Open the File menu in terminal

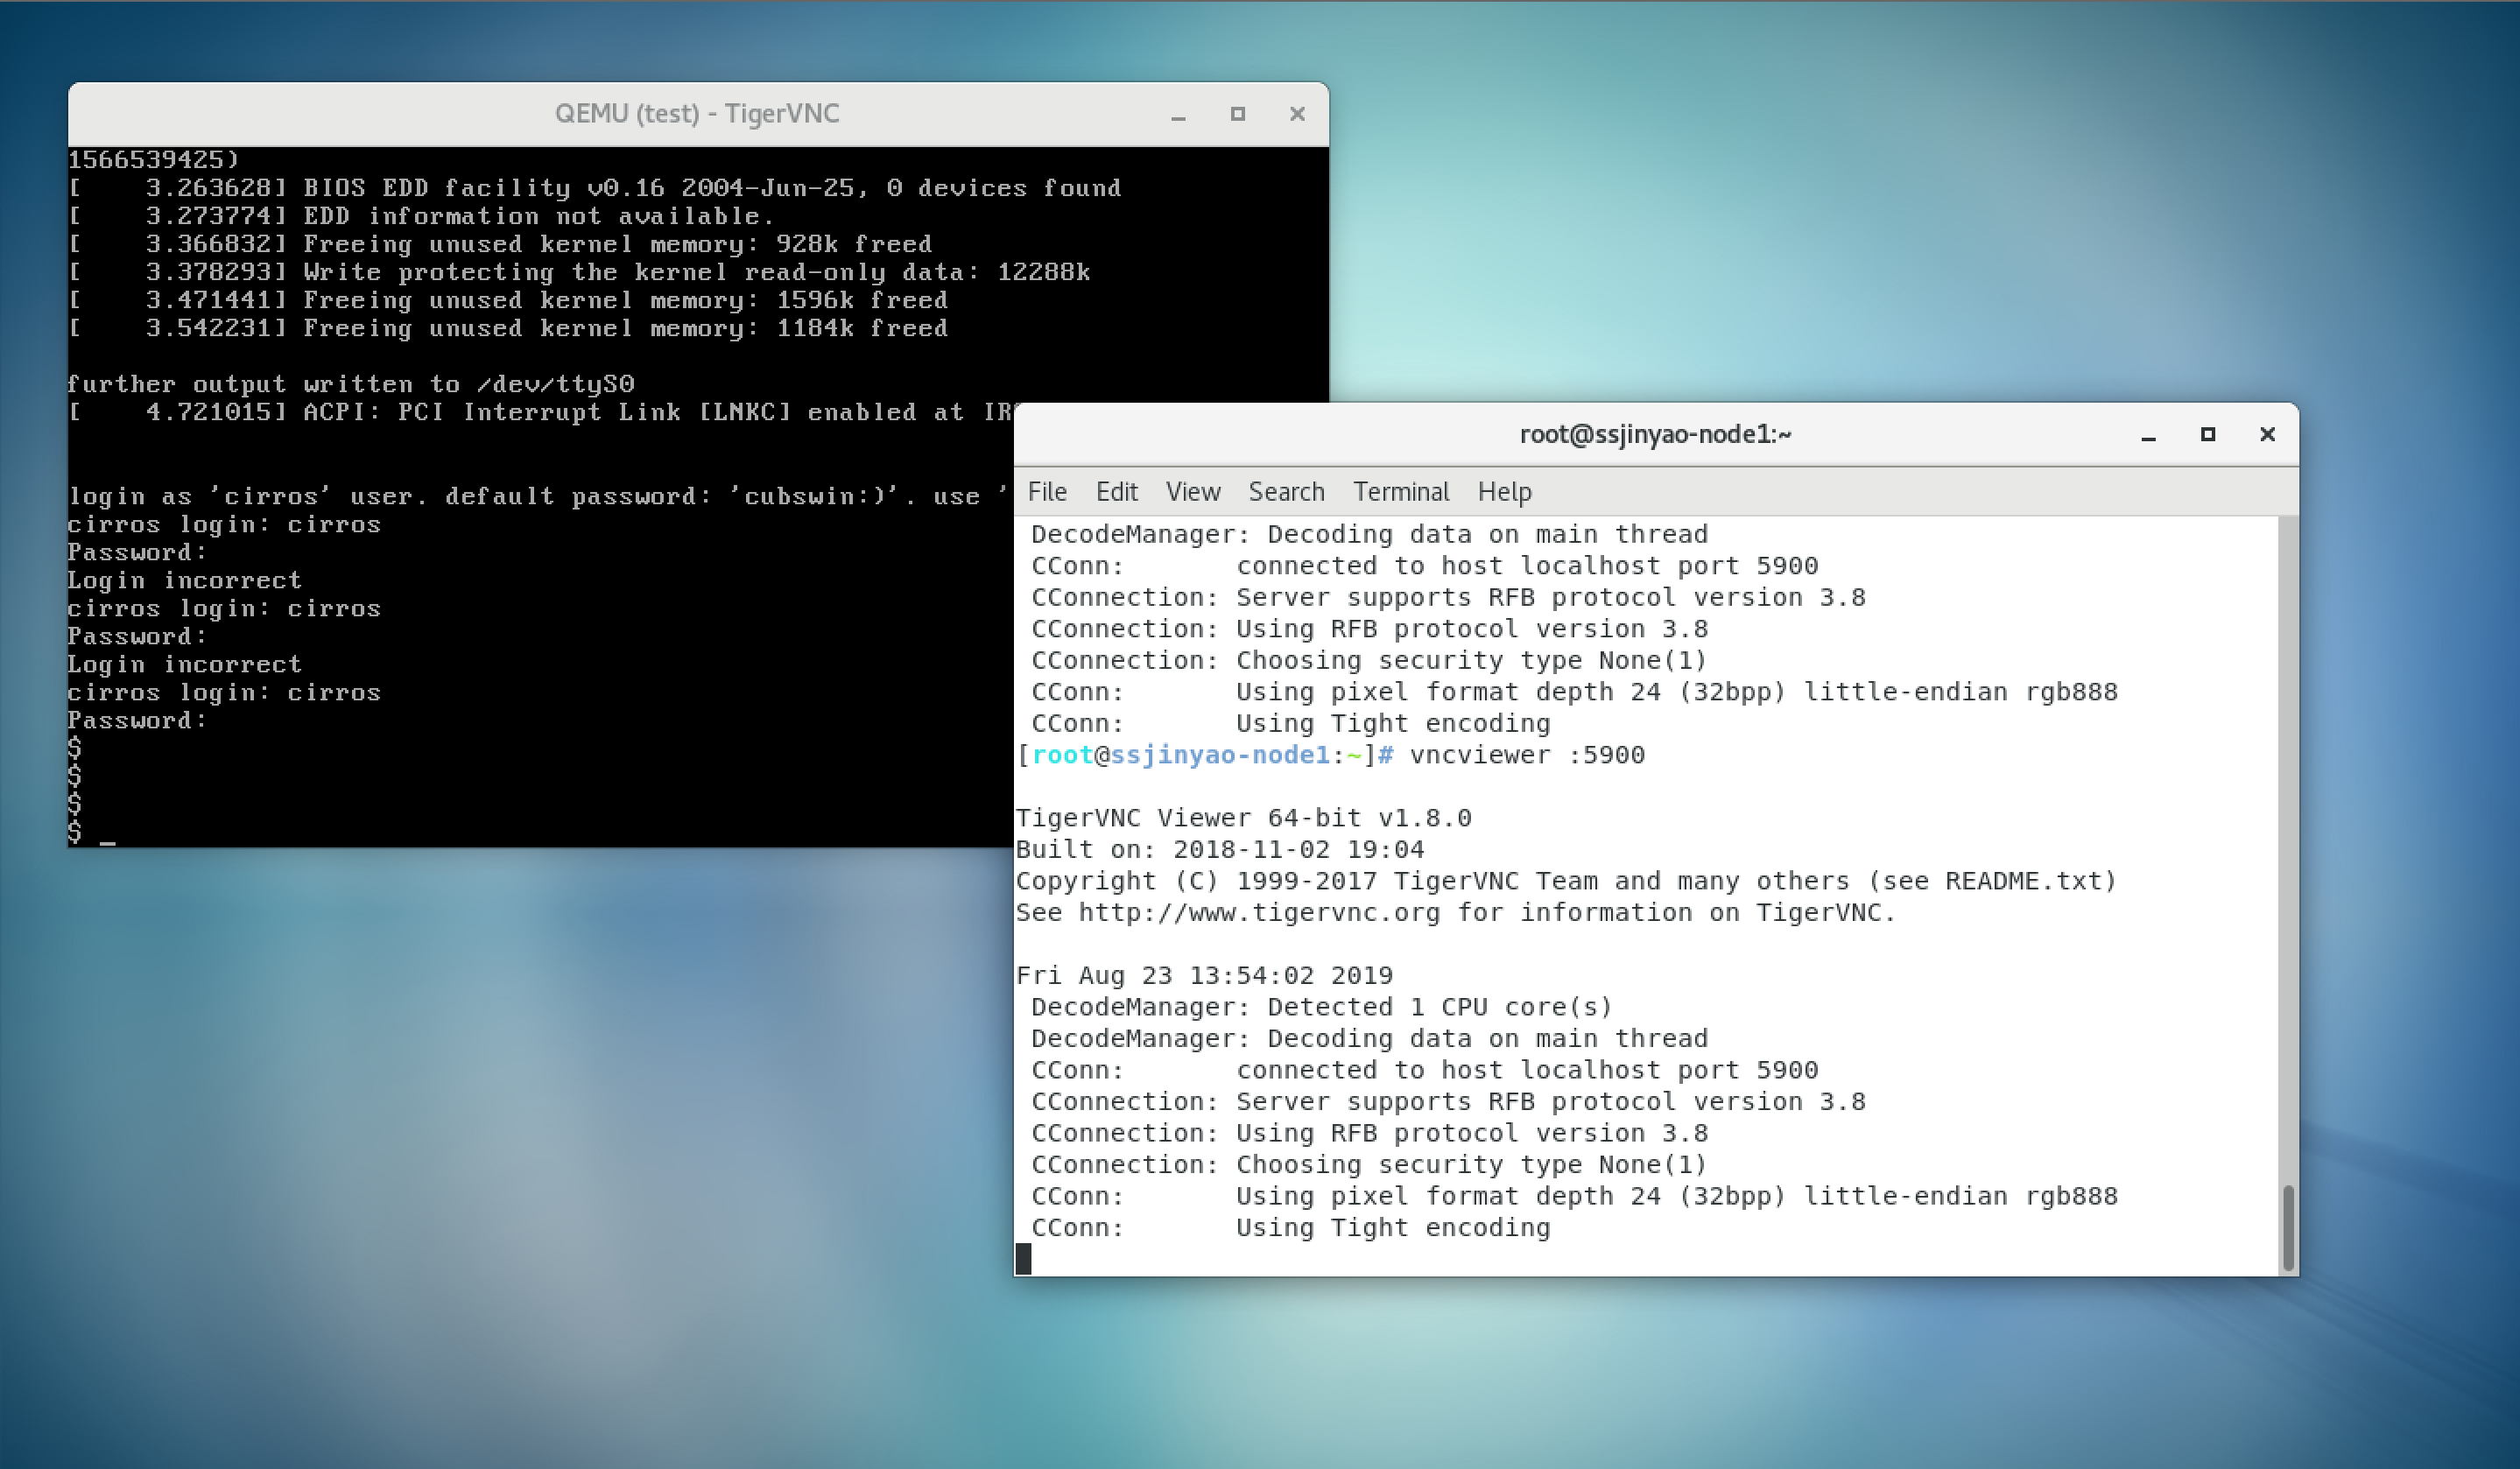tap(1047, 492)
